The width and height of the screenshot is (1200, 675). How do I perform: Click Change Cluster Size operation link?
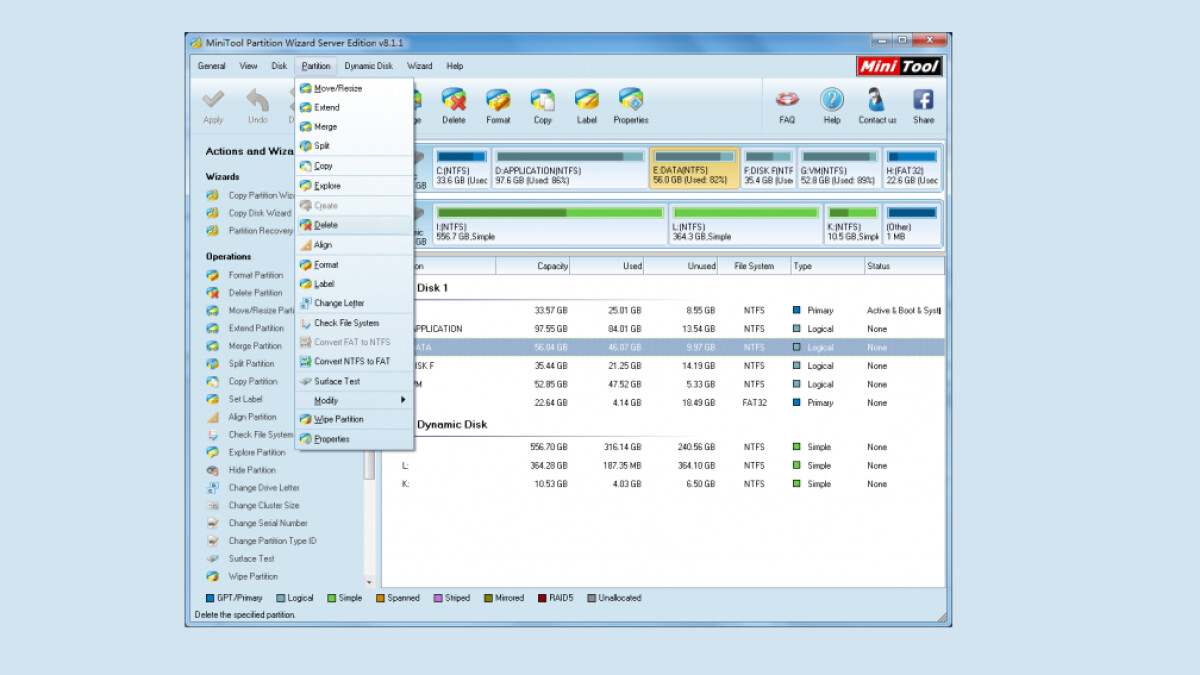264,506
